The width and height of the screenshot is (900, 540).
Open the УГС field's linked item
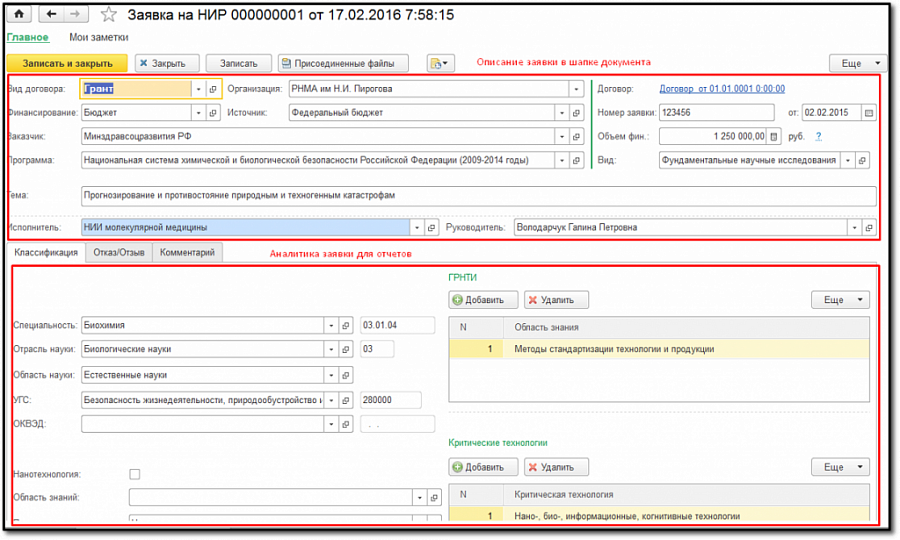click(x=346, y=401)
